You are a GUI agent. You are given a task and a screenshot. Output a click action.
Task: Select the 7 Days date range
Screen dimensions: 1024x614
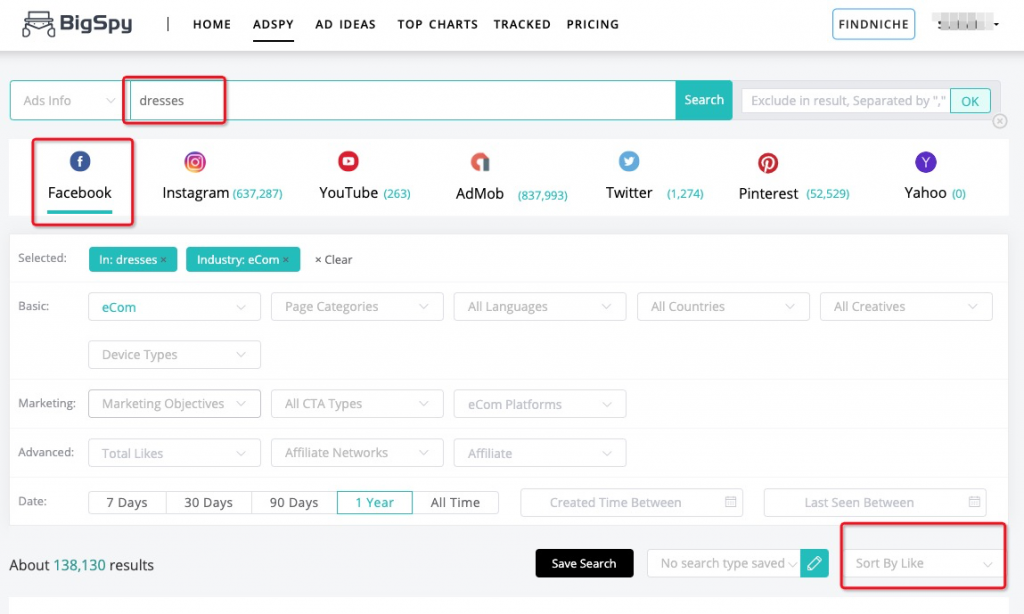[x=127, y=502]
